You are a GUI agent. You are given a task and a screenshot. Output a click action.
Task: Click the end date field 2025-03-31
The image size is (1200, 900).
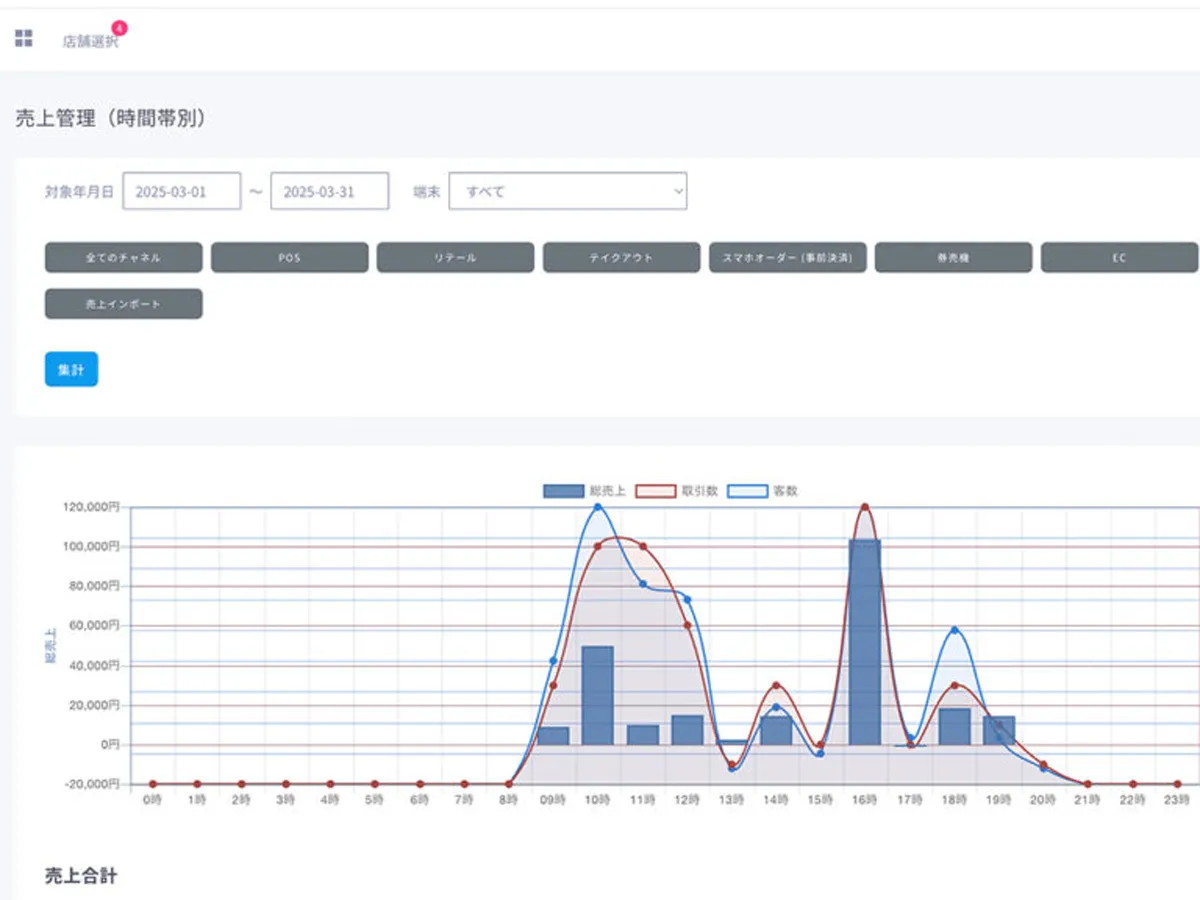click(329, 191)
